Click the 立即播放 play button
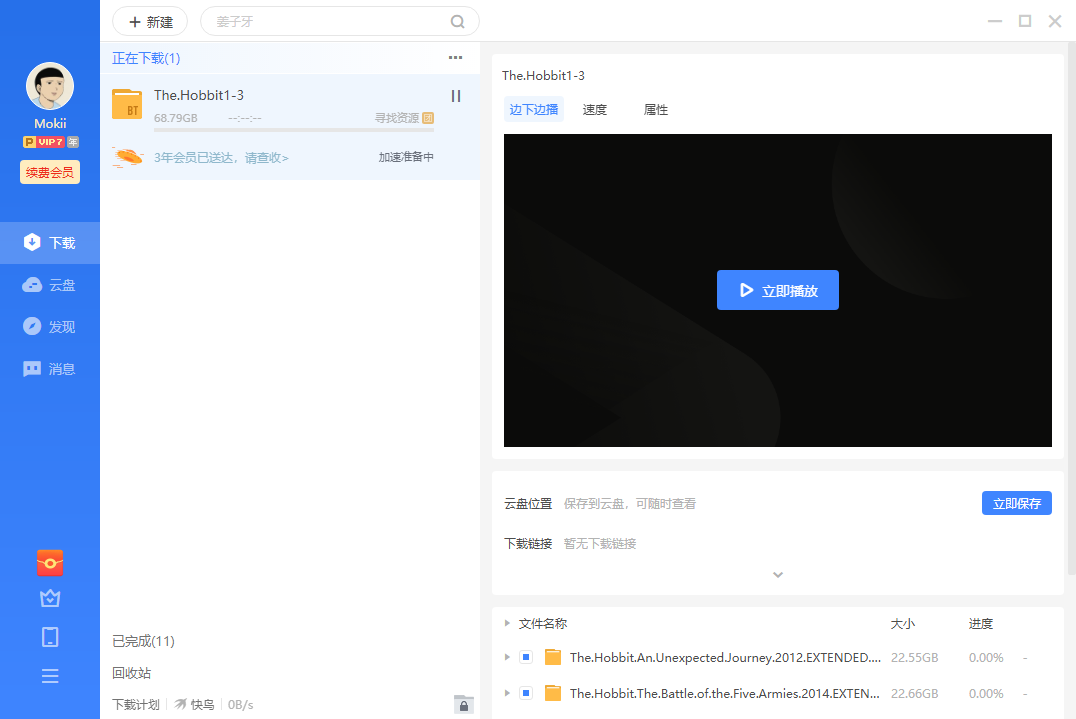Screen dimensions: 1076x719 [x=777, y=290]
